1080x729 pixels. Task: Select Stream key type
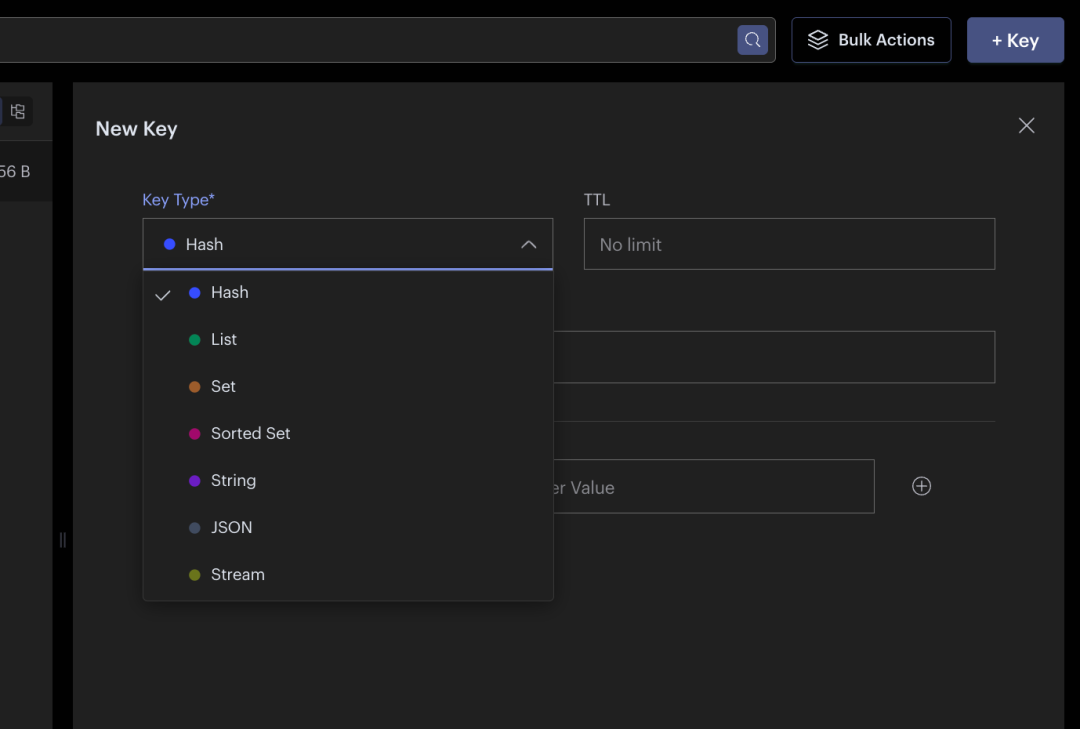pos(347,574)
